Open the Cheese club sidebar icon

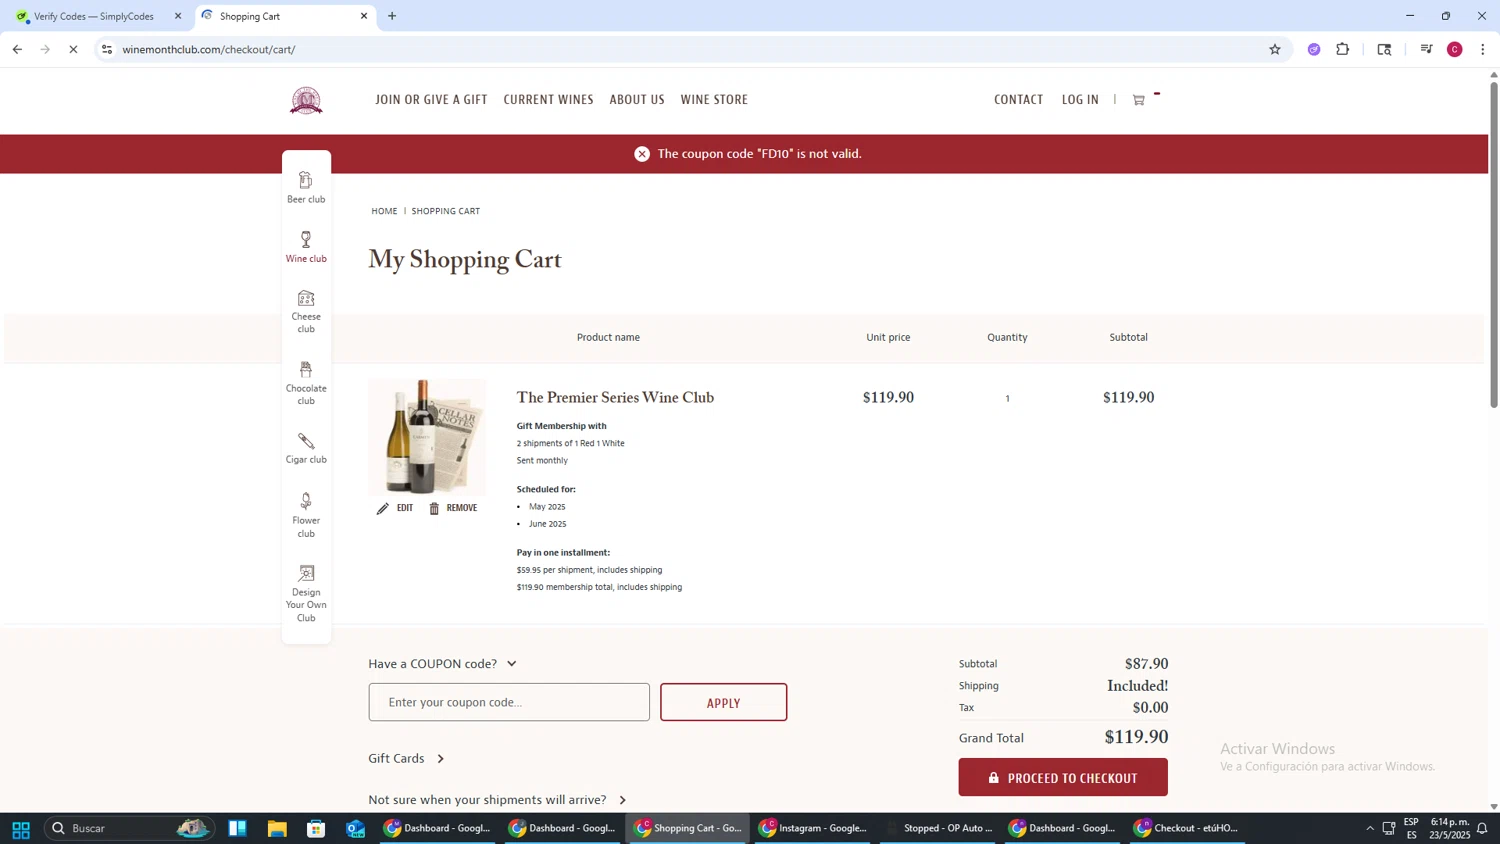click(x=306, y=312)
